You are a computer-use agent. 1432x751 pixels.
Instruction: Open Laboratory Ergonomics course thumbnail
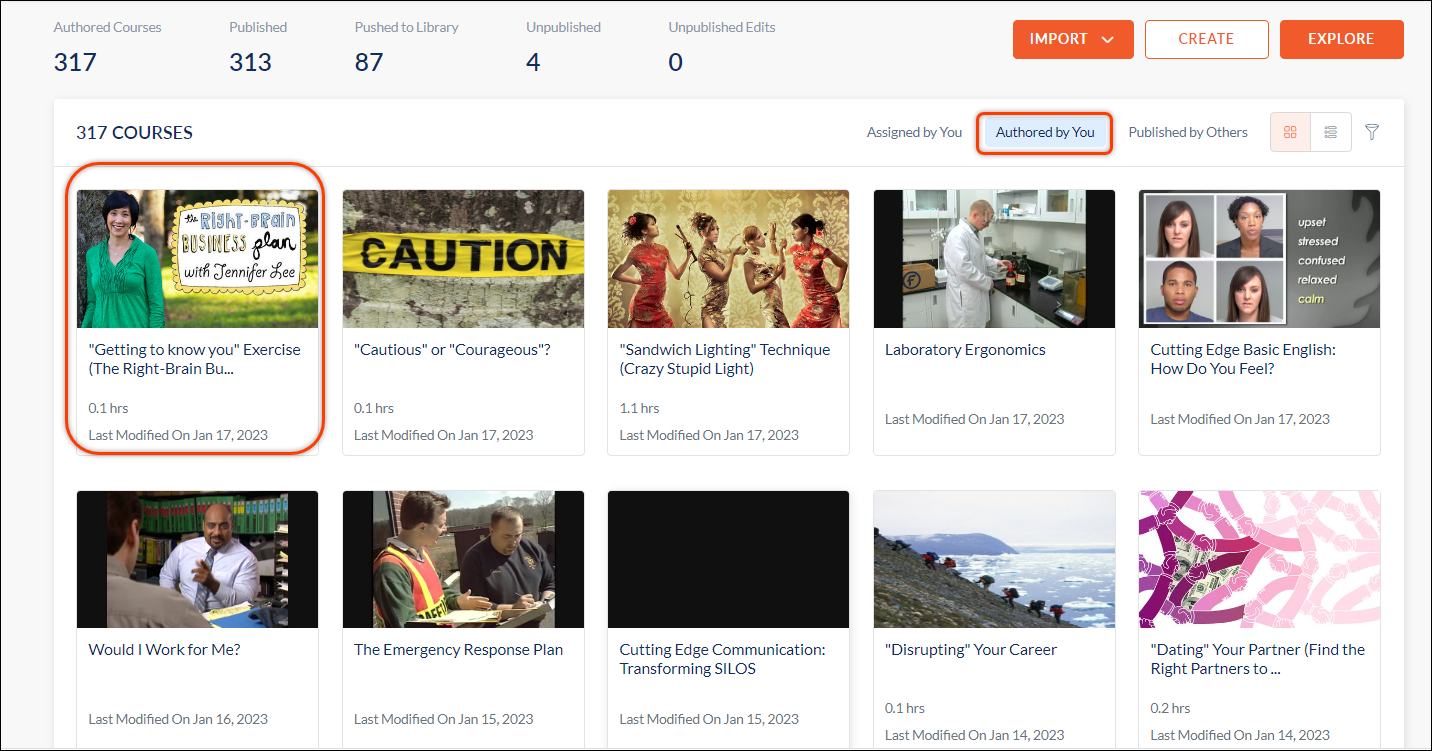994,259
